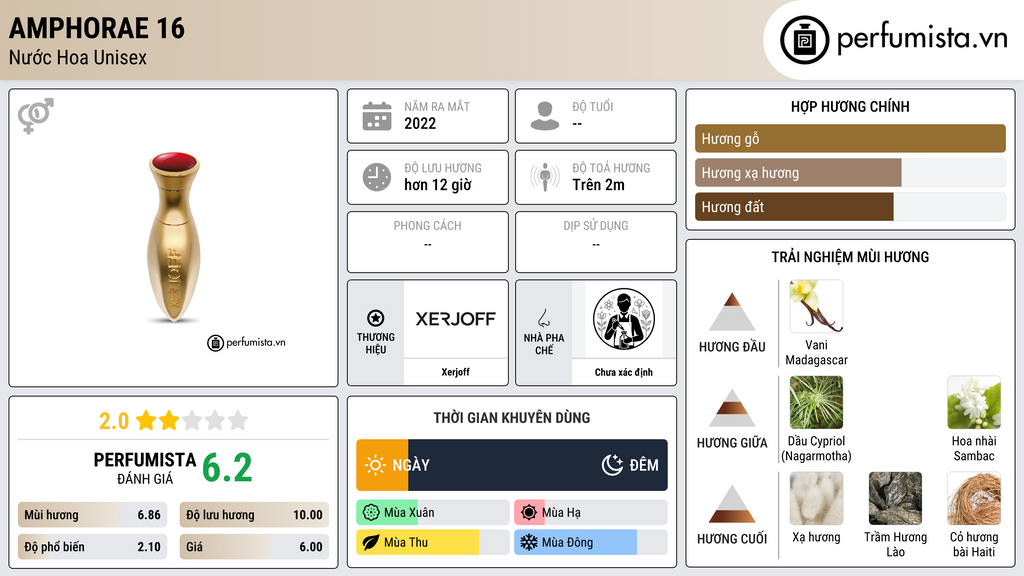Viewport: 1024px width, 576px height.
Task: Click the nose perfumer icon
Action: (x=543, y=317)
